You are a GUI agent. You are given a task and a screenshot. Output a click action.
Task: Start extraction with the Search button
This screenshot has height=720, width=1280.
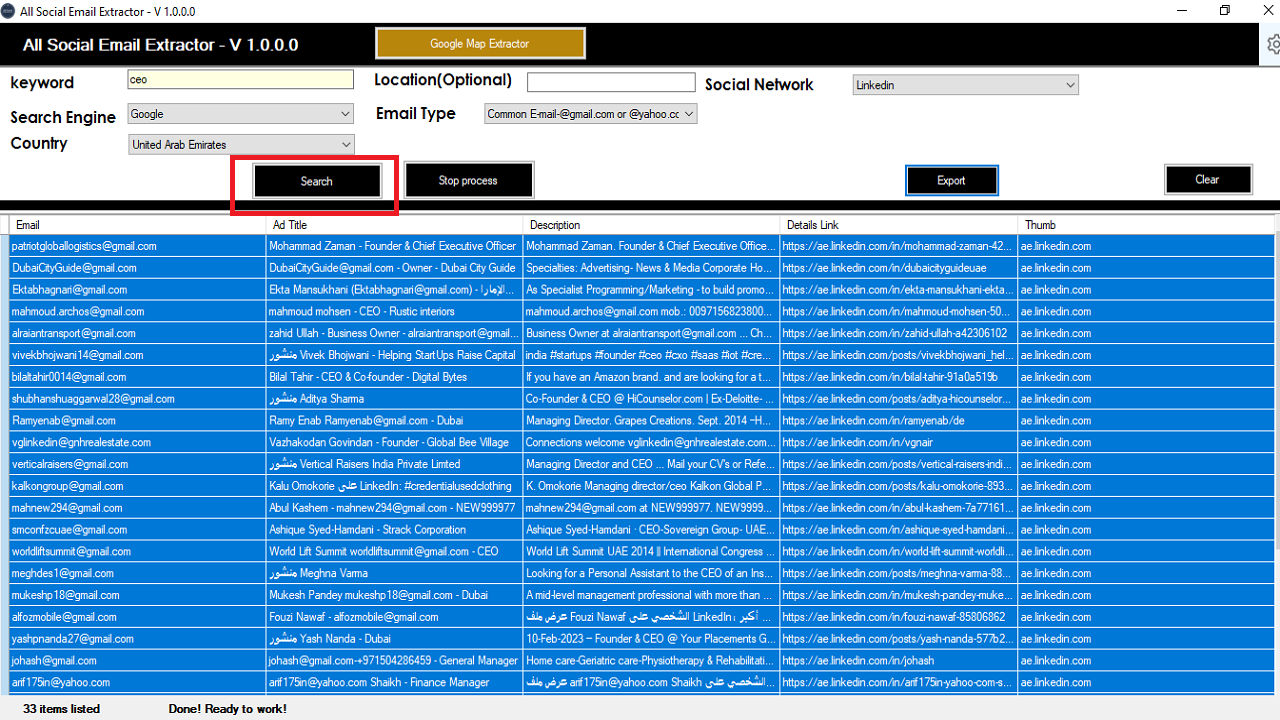[x=316, y=181]
